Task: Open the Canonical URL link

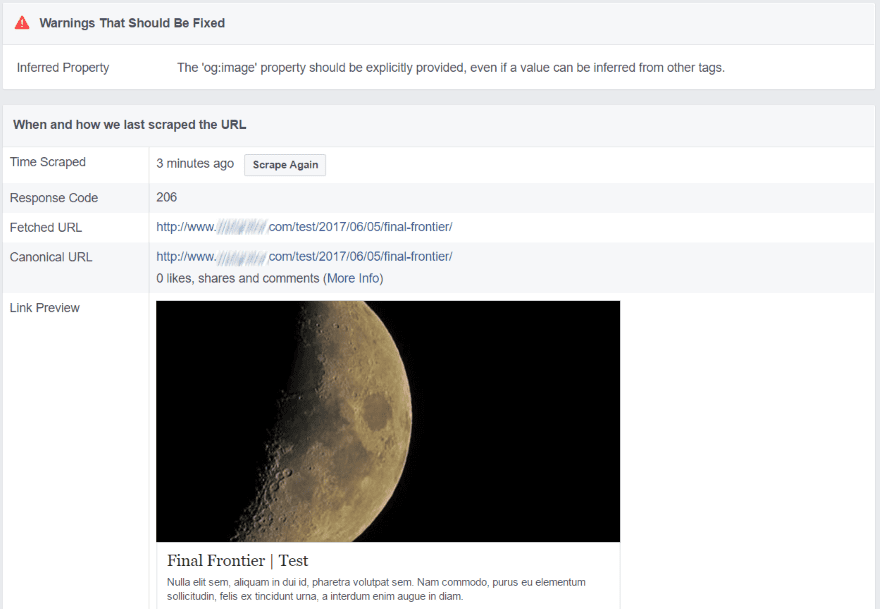Action: [x=303, y=256]
